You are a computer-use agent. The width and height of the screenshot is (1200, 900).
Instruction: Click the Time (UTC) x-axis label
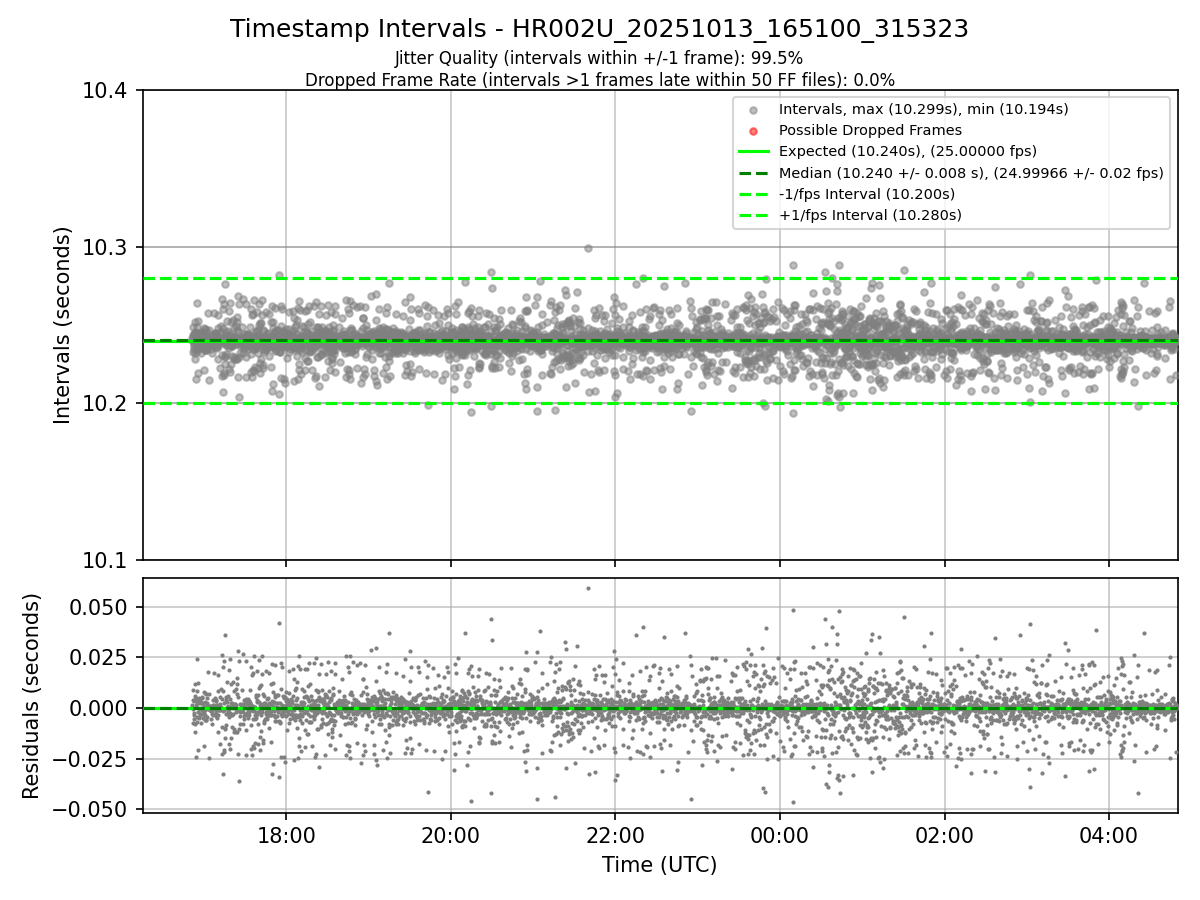click(659, 865)
